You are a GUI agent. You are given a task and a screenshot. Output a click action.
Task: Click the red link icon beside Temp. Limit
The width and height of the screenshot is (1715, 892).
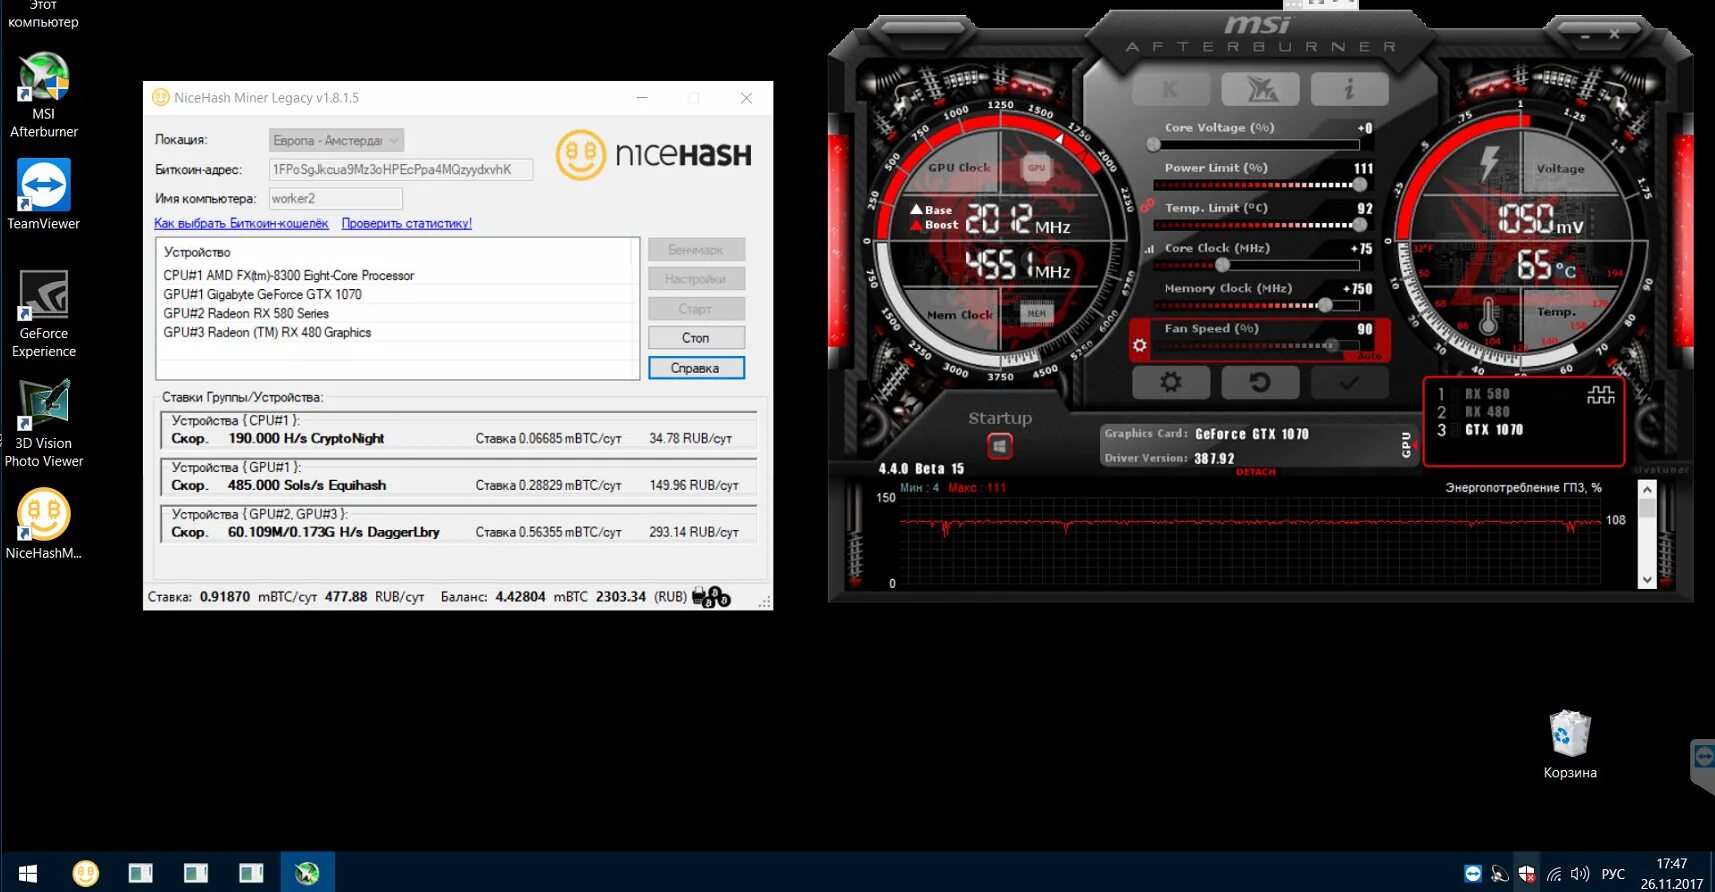(1147, 207)
